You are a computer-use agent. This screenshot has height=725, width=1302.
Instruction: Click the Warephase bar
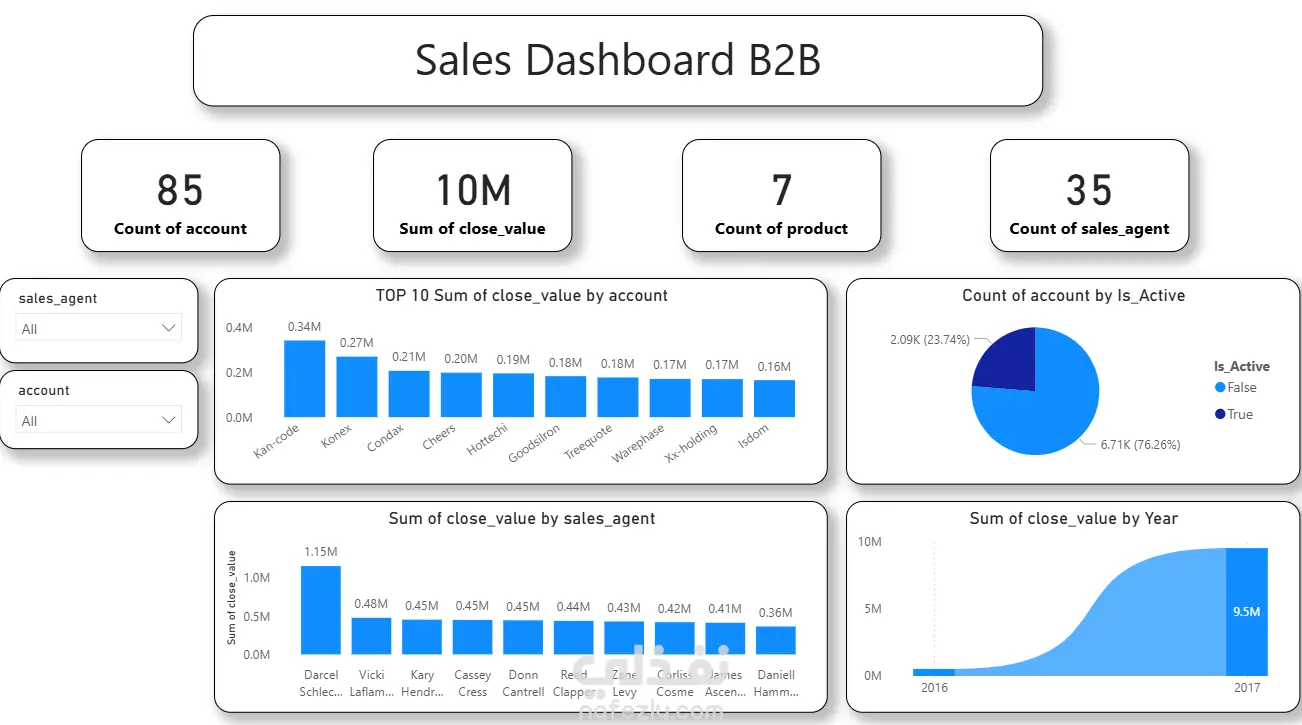coord(670,398)
